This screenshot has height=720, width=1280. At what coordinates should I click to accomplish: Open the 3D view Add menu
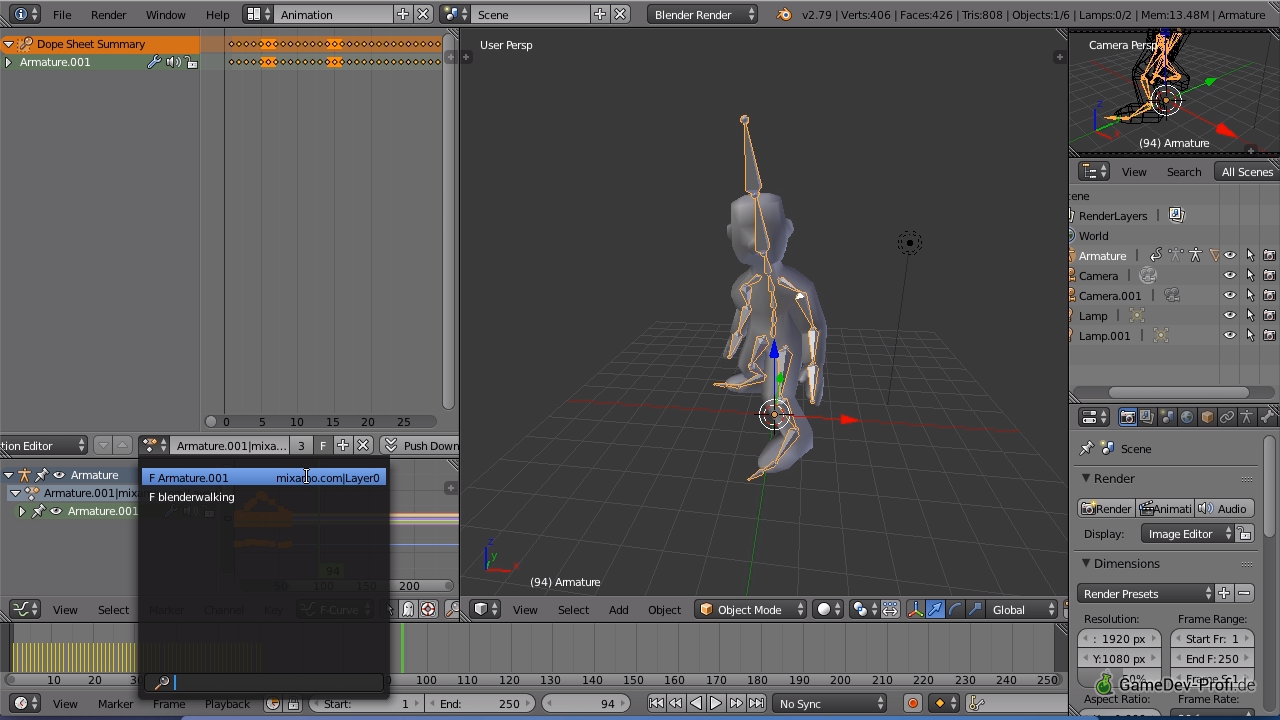[x=619, y=610]
